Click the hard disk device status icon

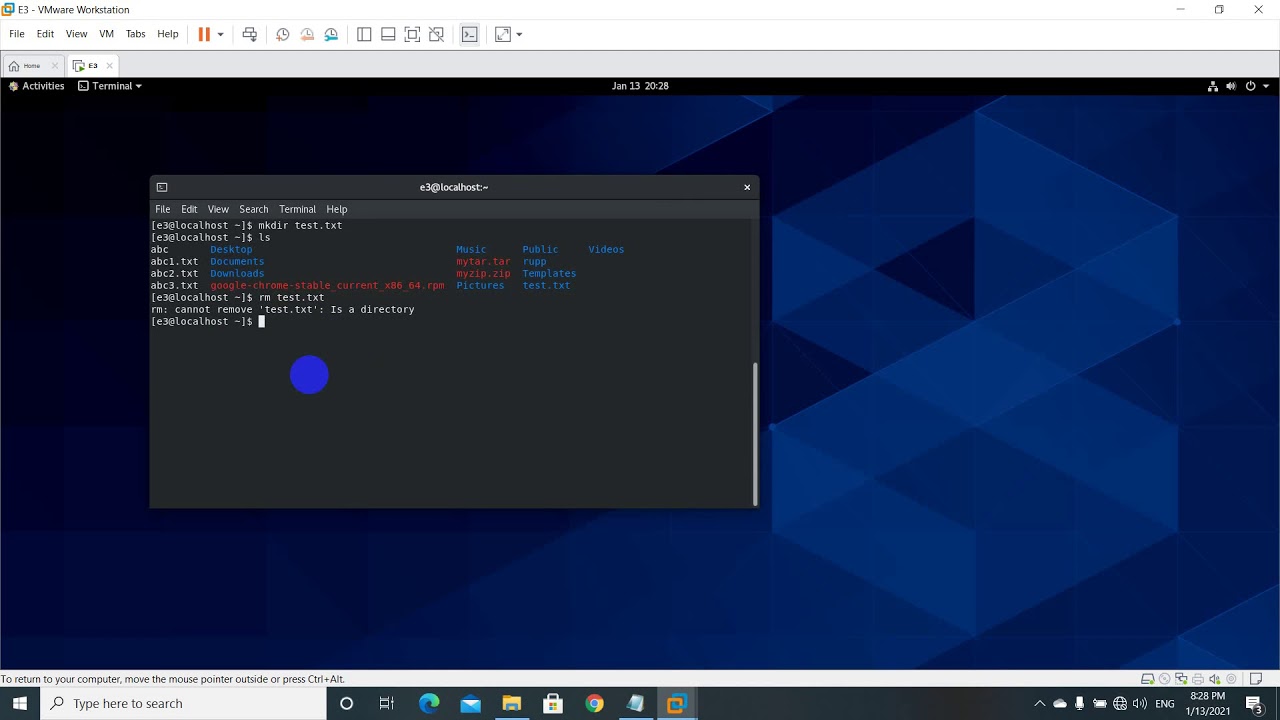1149,679
